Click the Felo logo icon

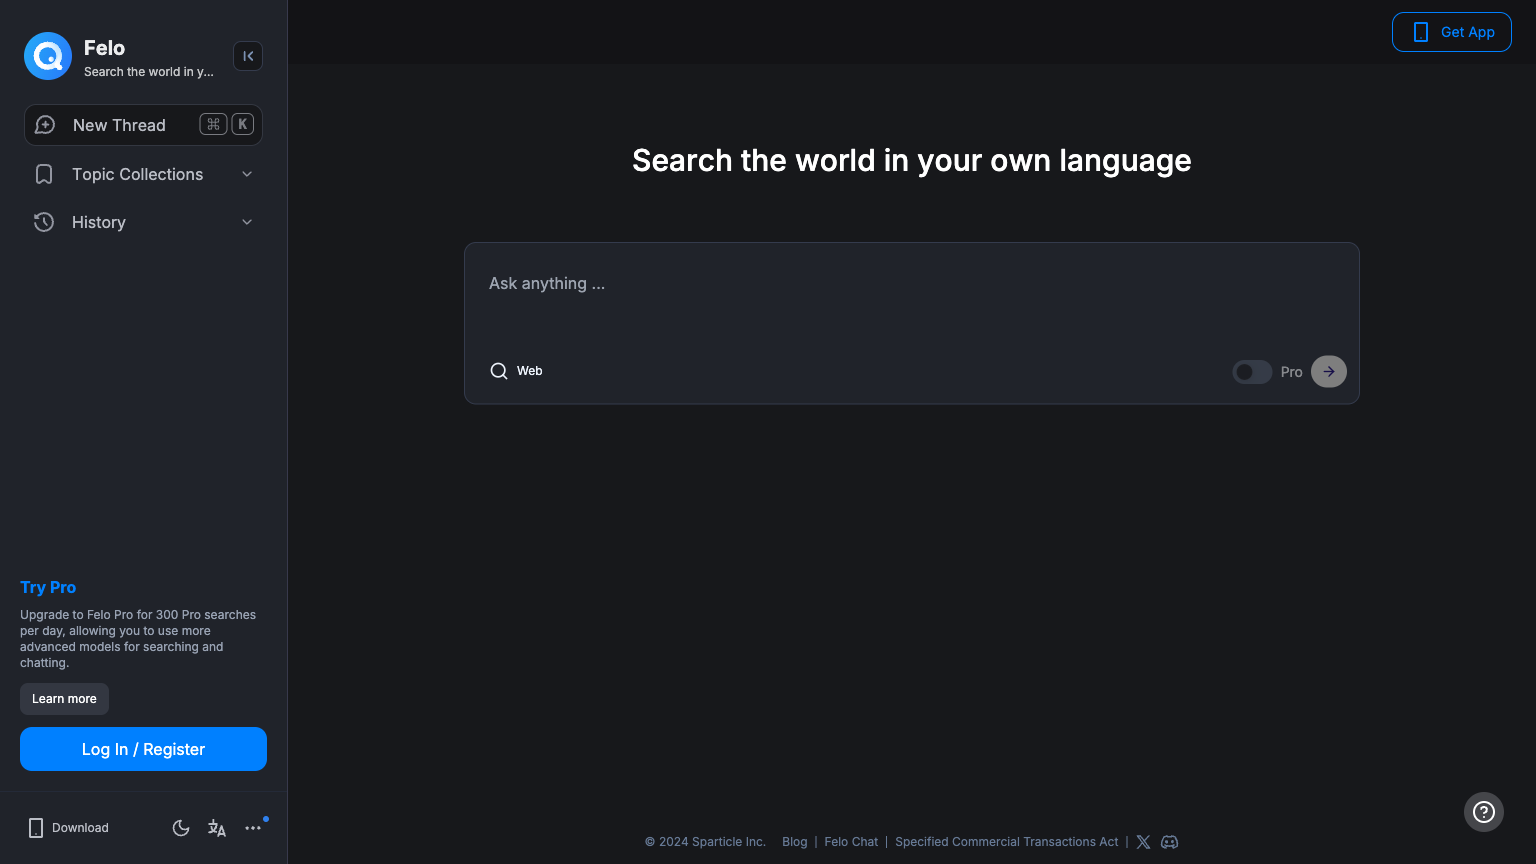(48, 56)
